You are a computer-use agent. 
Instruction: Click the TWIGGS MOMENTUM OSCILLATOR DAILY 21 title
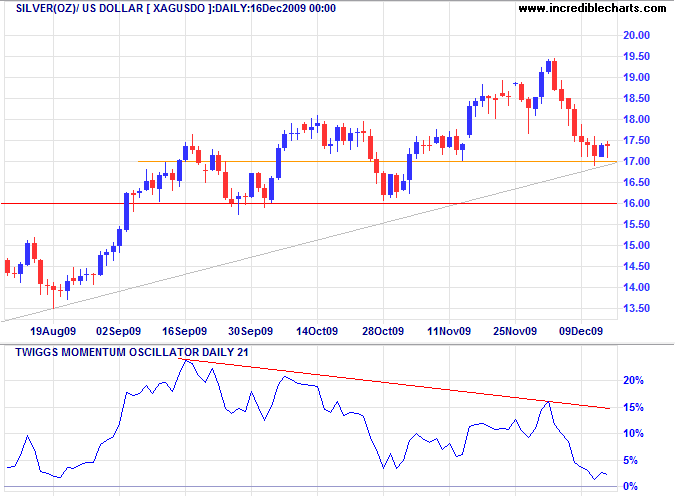coord(132,352)
